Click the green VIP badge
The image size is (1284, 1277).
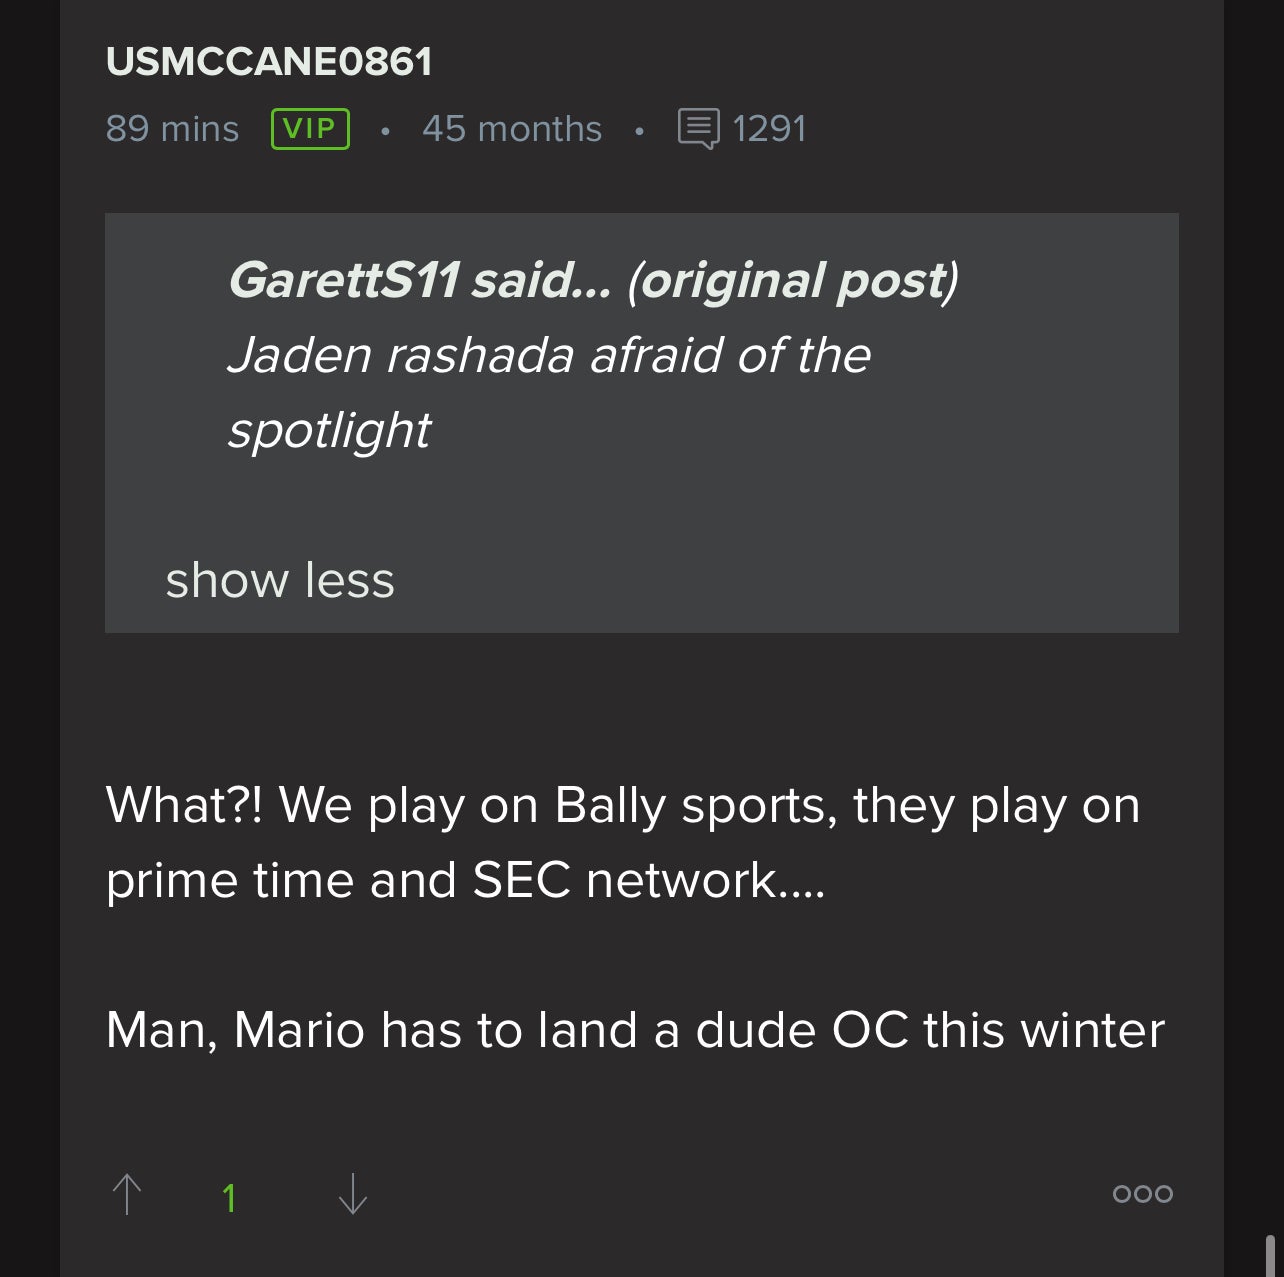pyautogui.click(x=310, y=129)
